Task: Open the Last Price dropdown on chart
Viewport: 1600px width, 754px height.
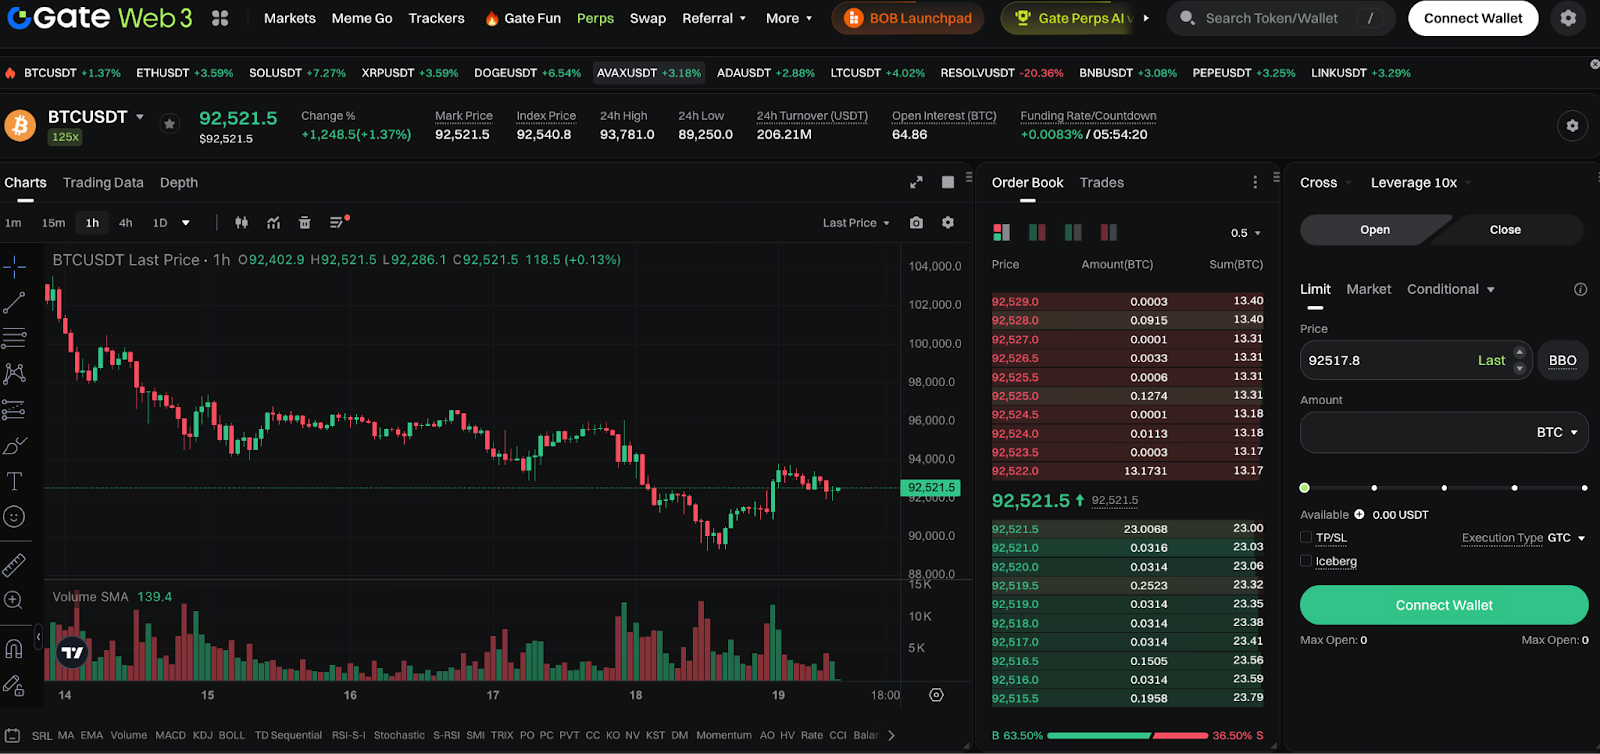Action: (856, 223)
